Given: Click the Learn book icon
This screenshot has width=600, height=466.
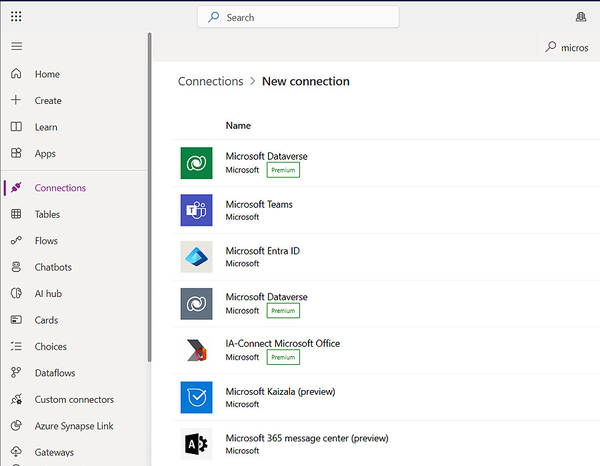Looking at the screenshot, I should (16, 127).
